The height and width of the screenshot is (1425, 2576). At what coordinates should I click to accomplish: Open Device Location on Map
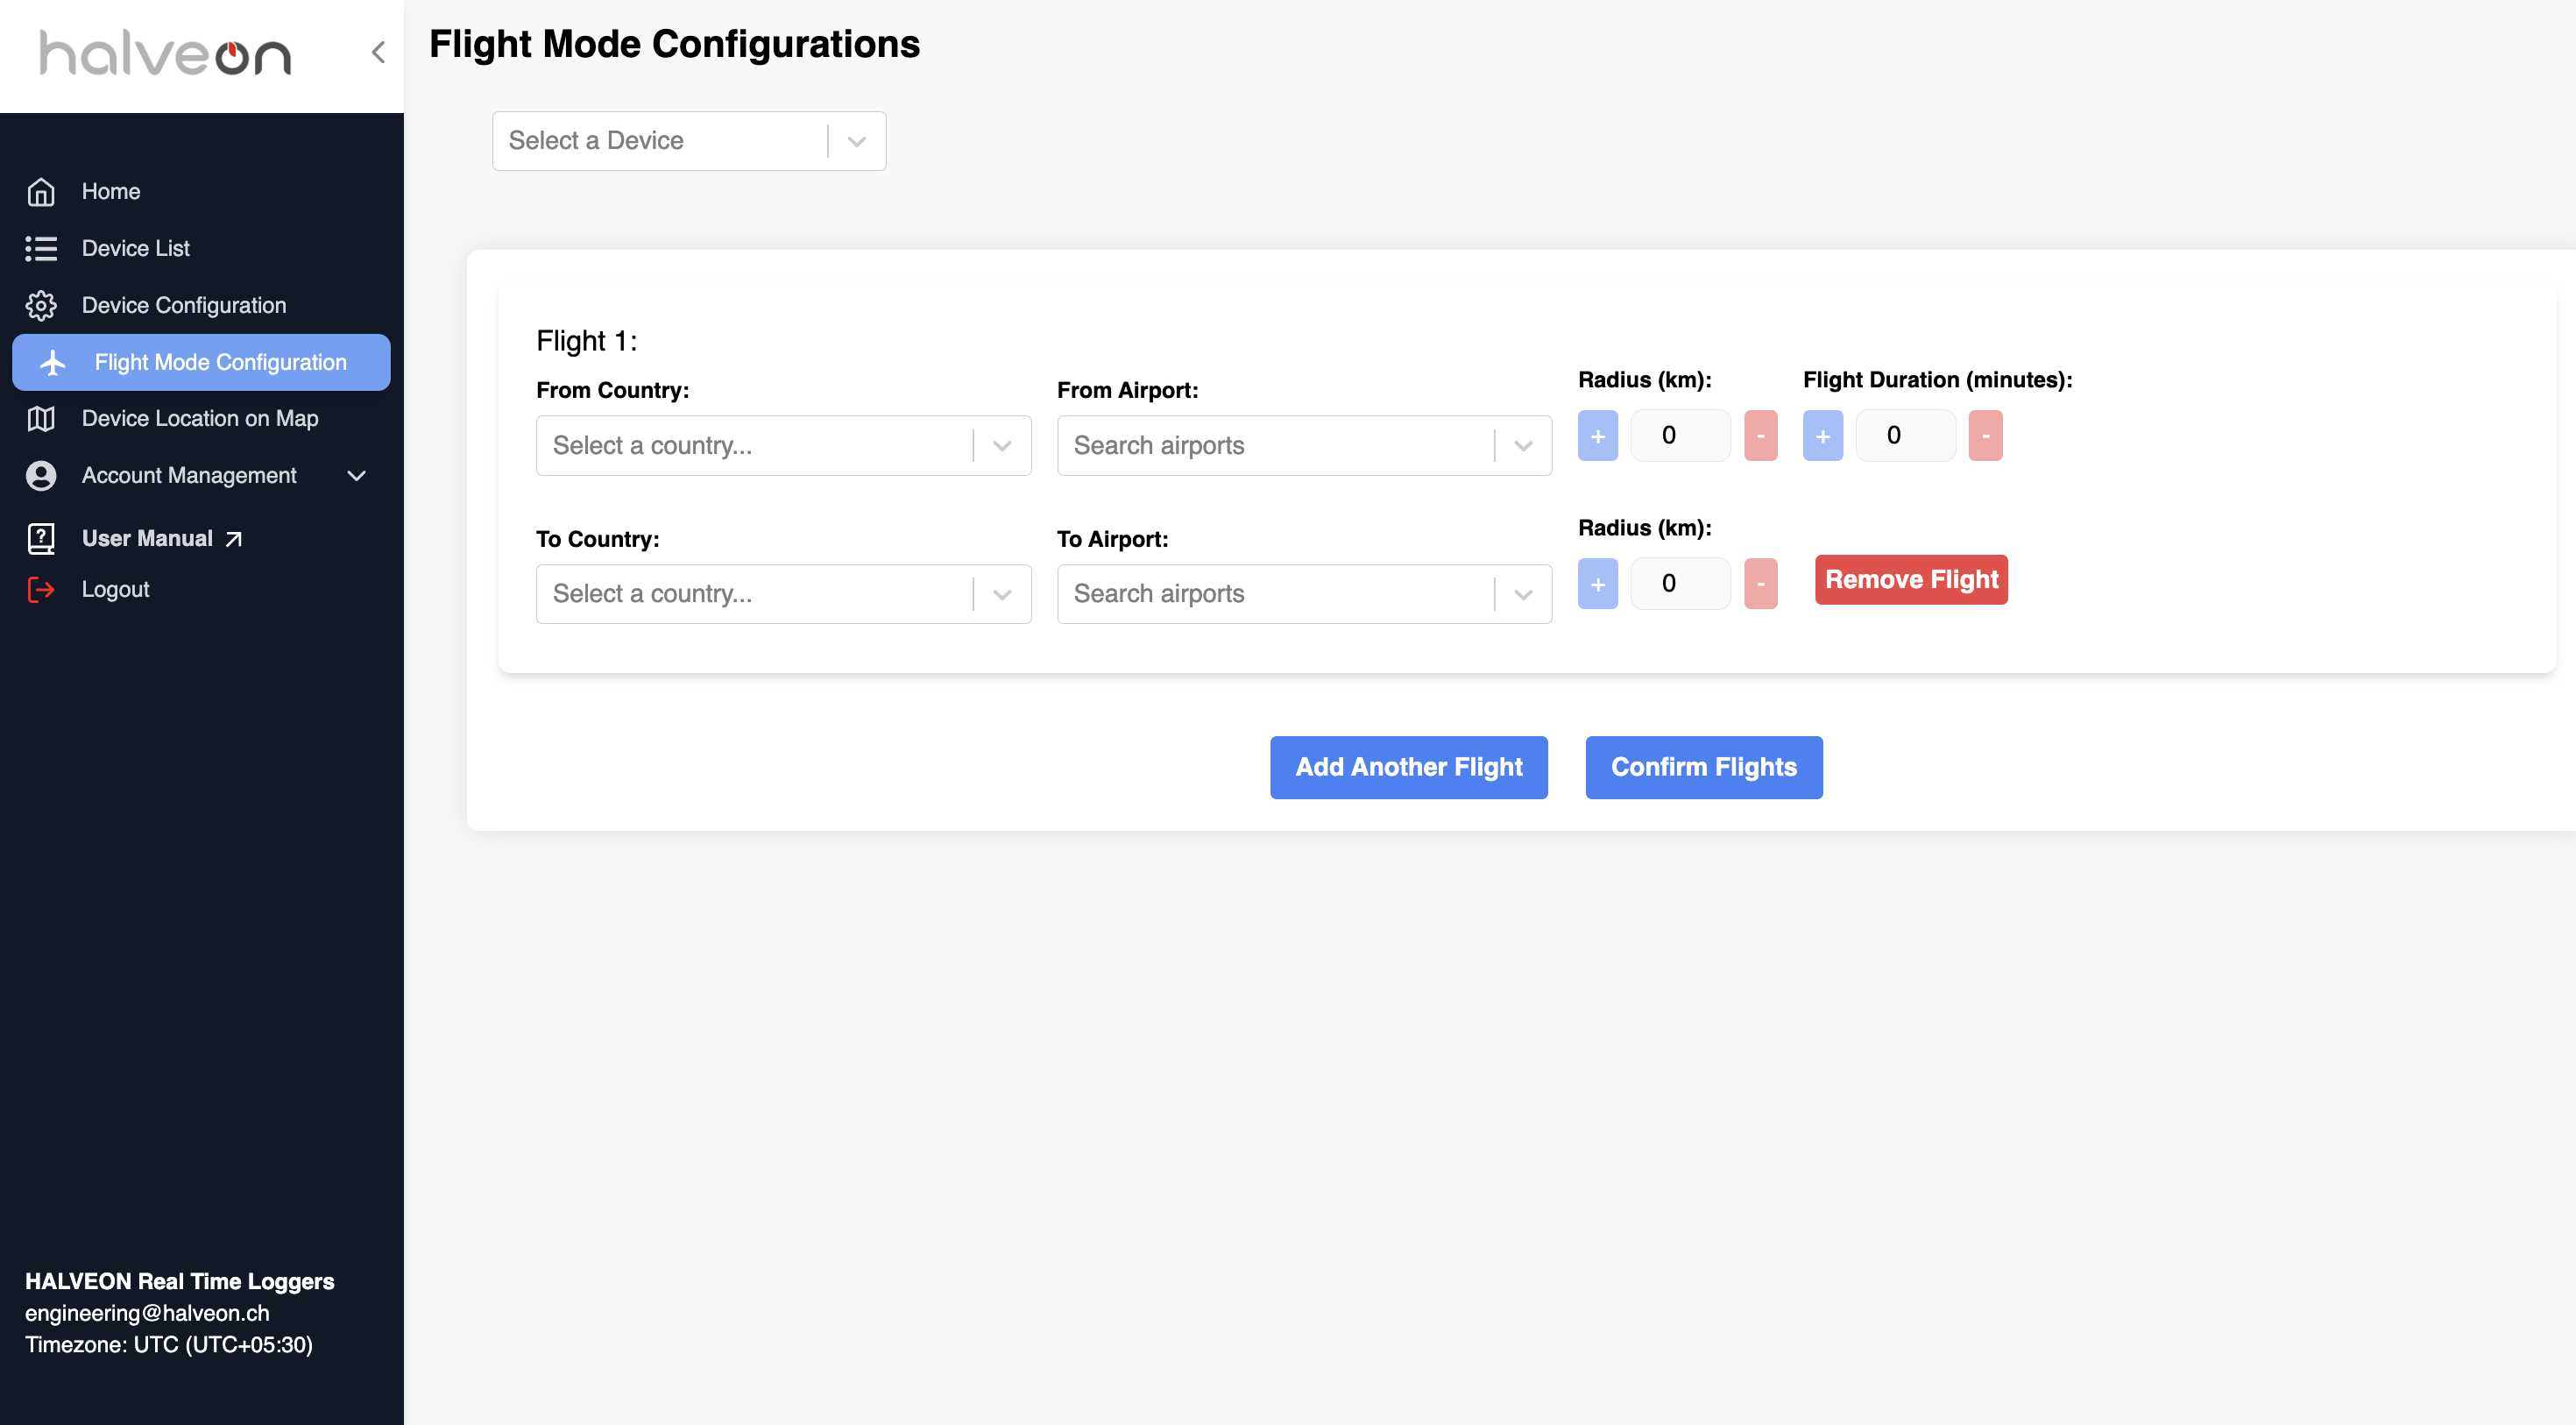pyautogui.click(x=201, y=418)
